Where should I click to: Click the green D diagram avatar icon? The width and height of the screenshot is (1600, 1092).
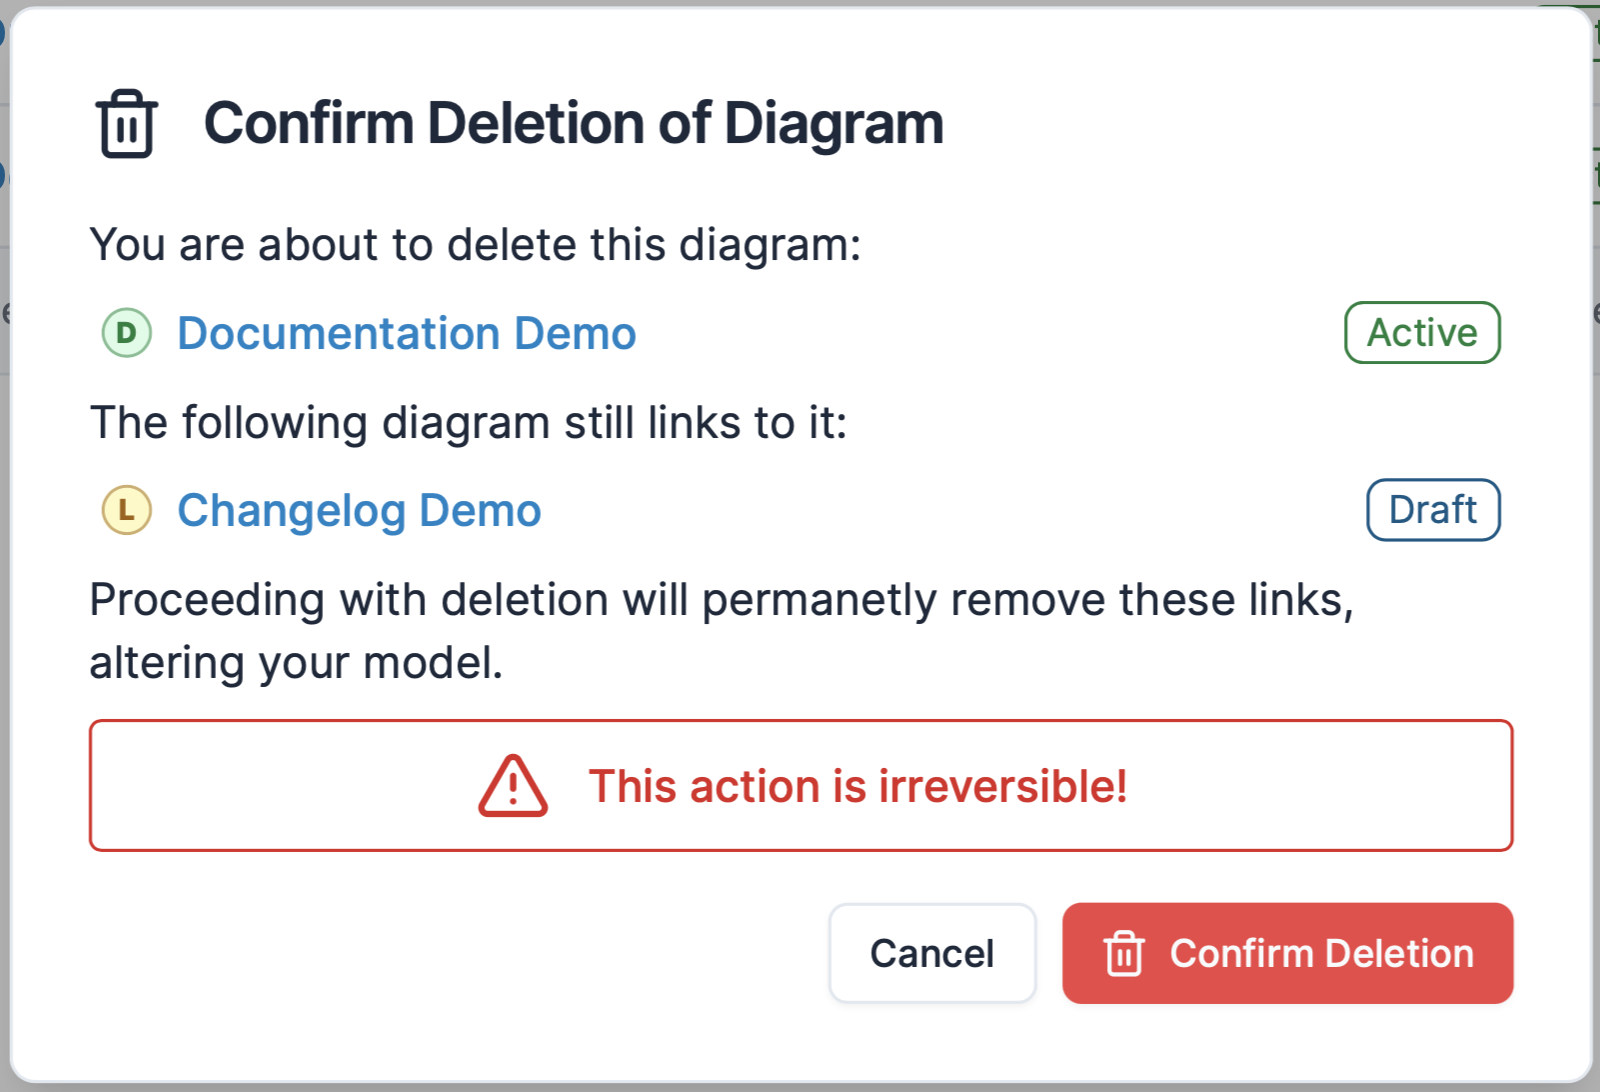[127, 333]
